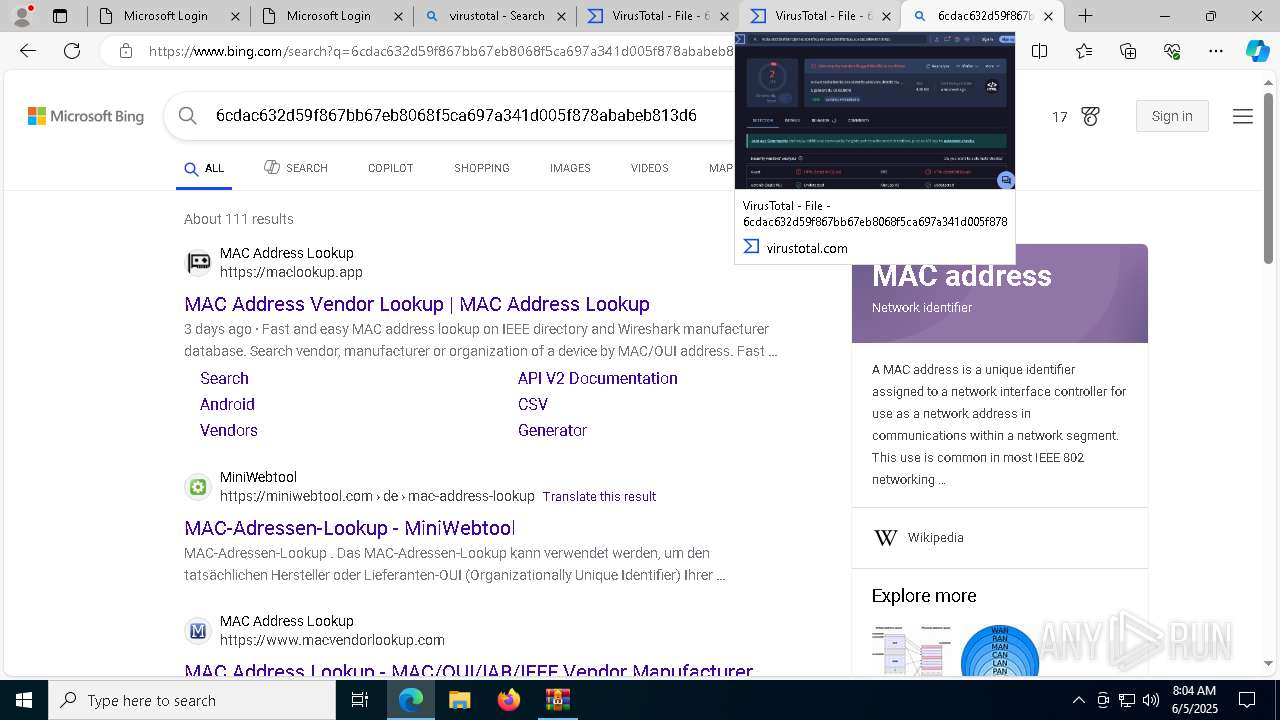Select the VIDEOS tab
1280x720 pixels.
[649, 168]
